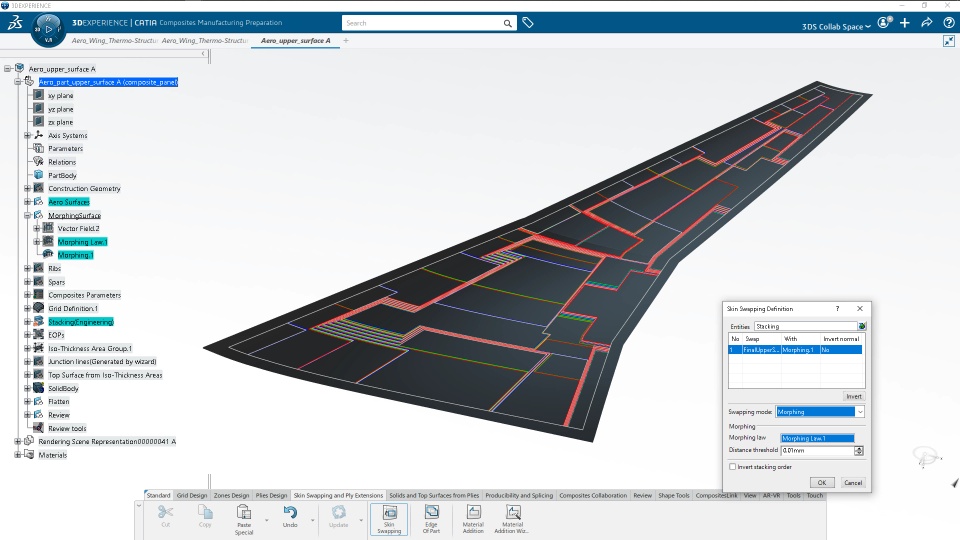Open Solids and Top Surfaces from Plies tab
The width and height of the screenshot is (960, 540).
434,495
